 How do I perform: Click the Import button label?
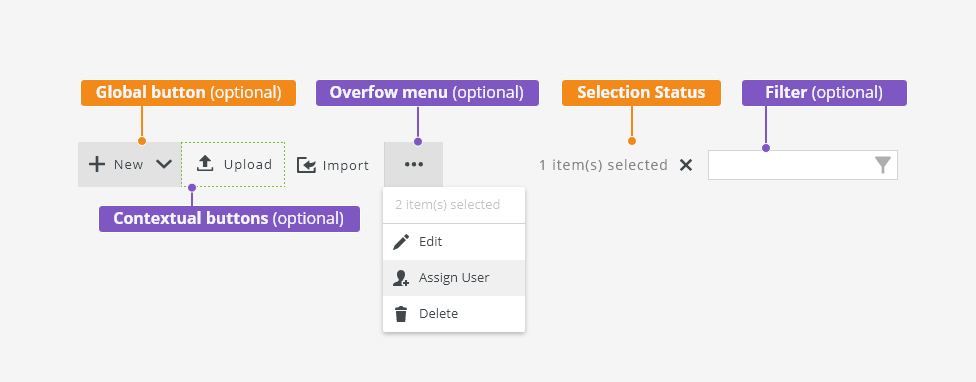coord(345,166)
